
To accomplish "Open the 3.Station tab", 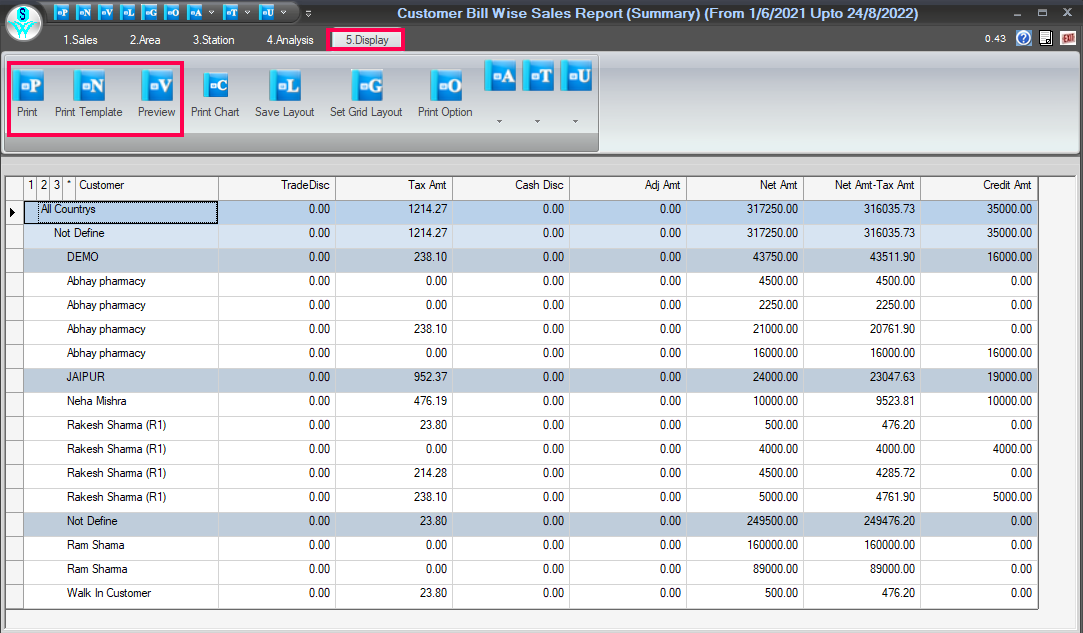I will pyautogui.click(x=213, y=40).
